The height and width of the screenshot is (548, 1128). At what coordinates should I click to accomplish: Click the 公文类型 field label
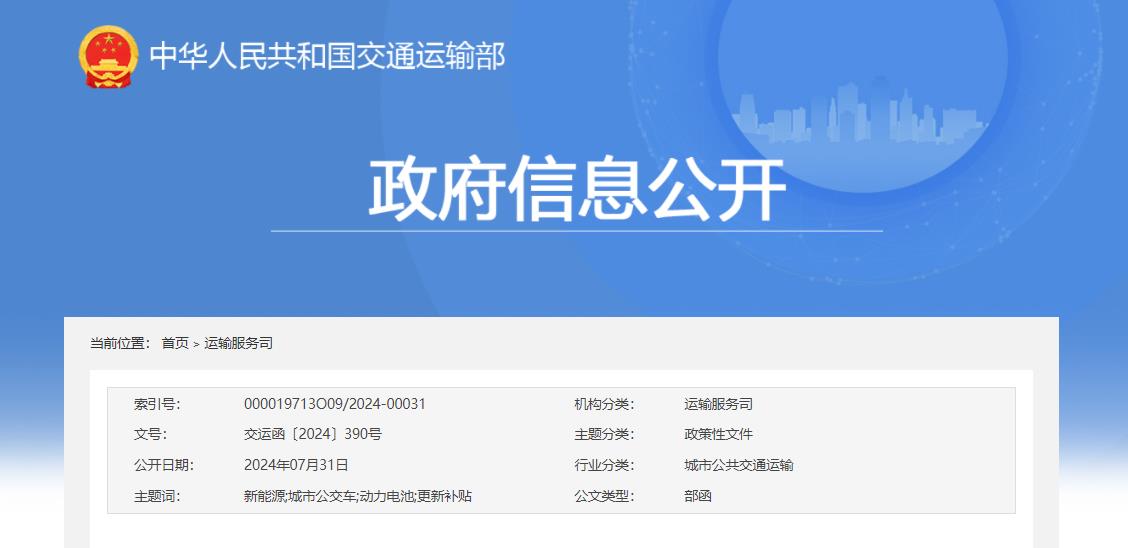point(603,496)
